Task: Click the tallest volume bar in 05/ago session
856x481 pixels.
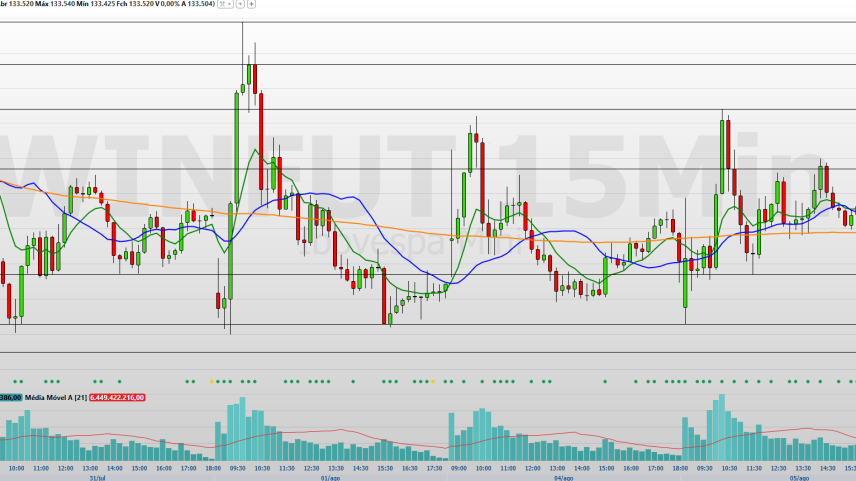Action: pos(722,427)
